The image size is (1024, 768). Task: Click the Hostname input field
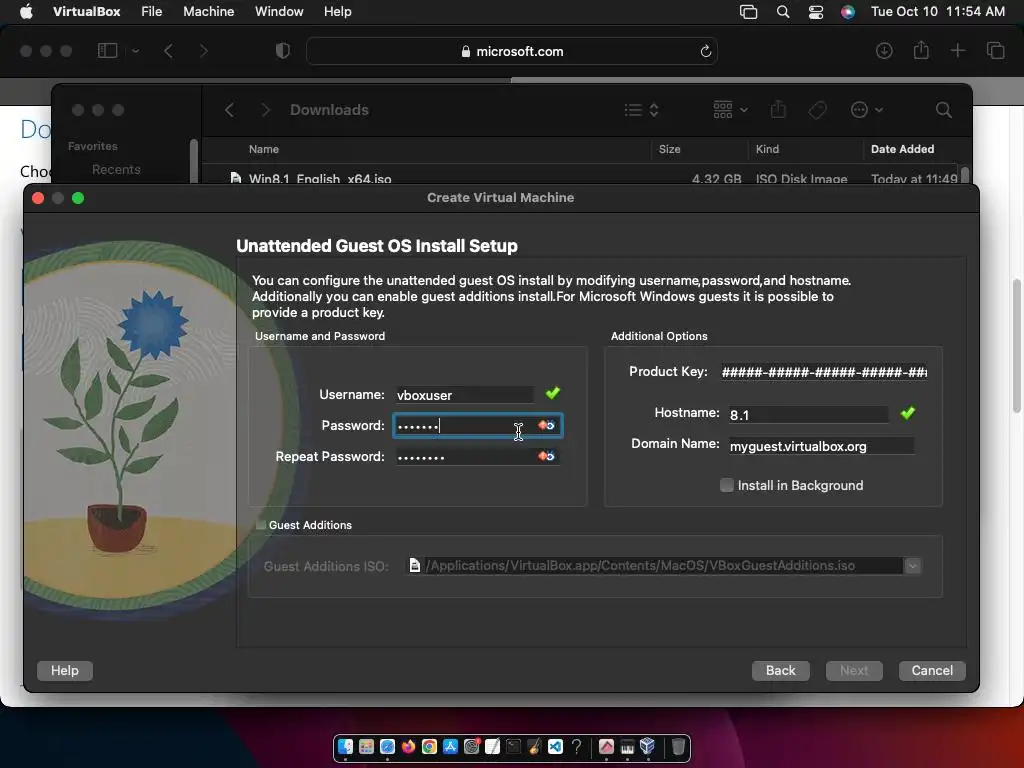point(808,414)
